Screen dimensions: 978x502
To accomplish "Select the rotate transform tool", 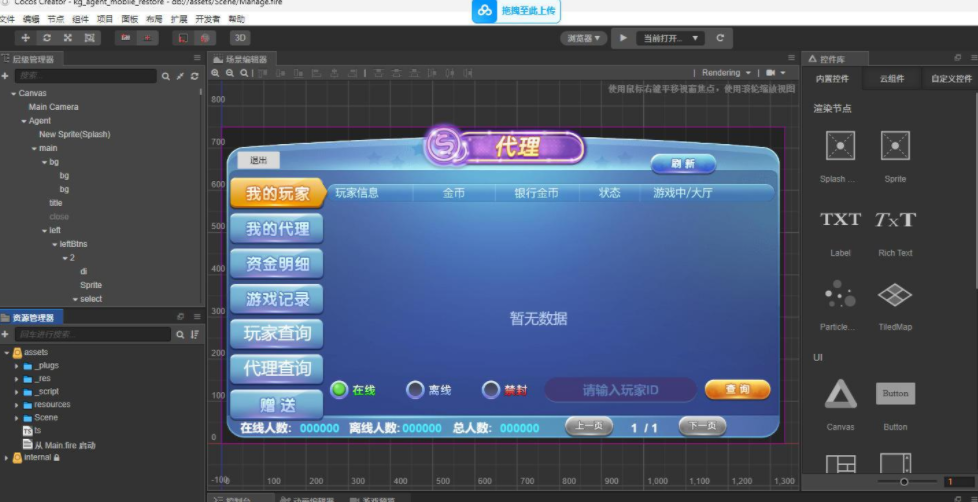I will 47,38.
